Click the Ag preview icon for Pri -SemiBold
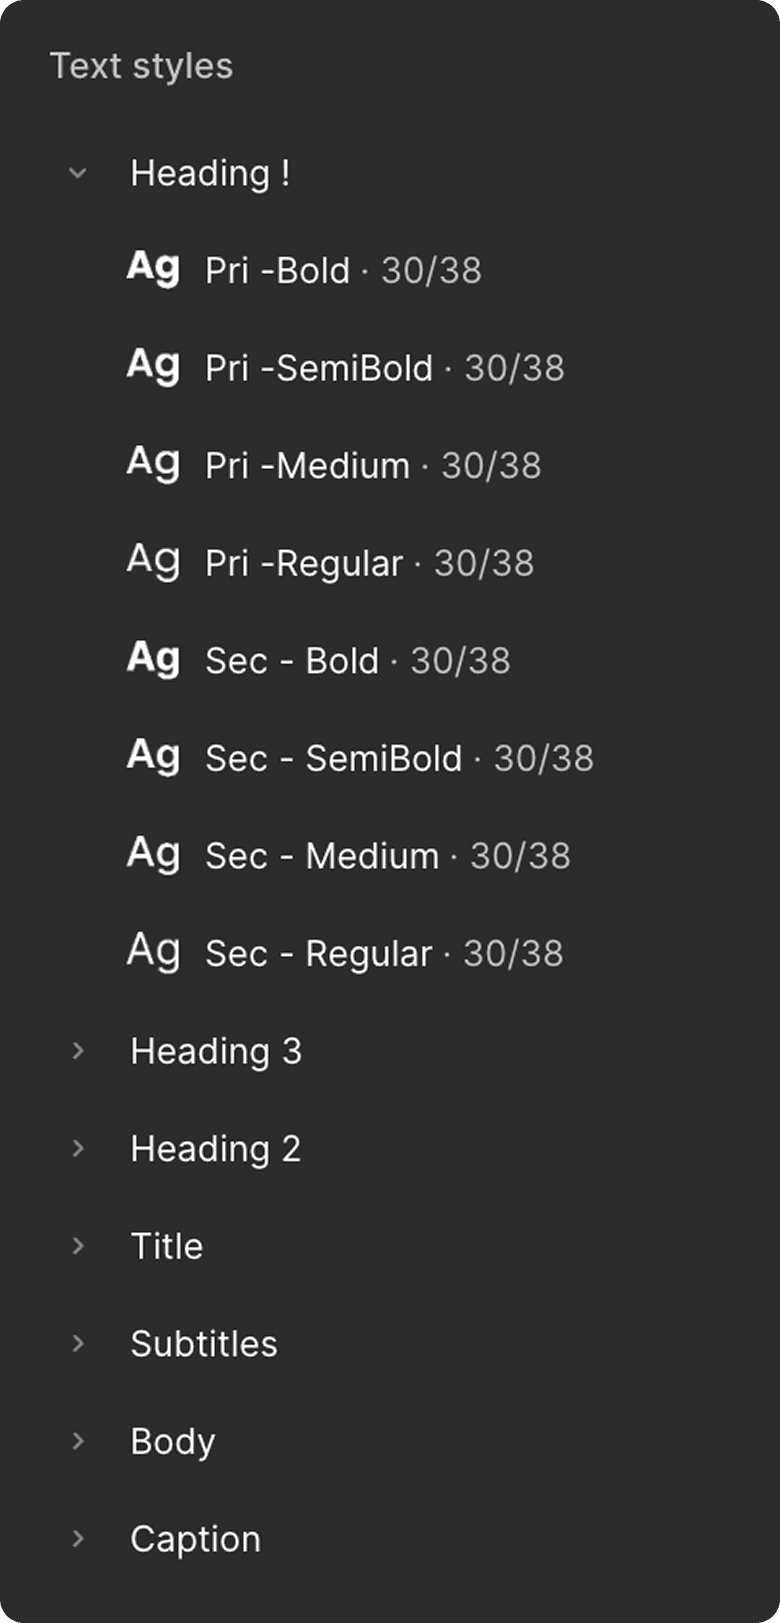The height and width of the screenshot is (1623, 780). [153, 367]
